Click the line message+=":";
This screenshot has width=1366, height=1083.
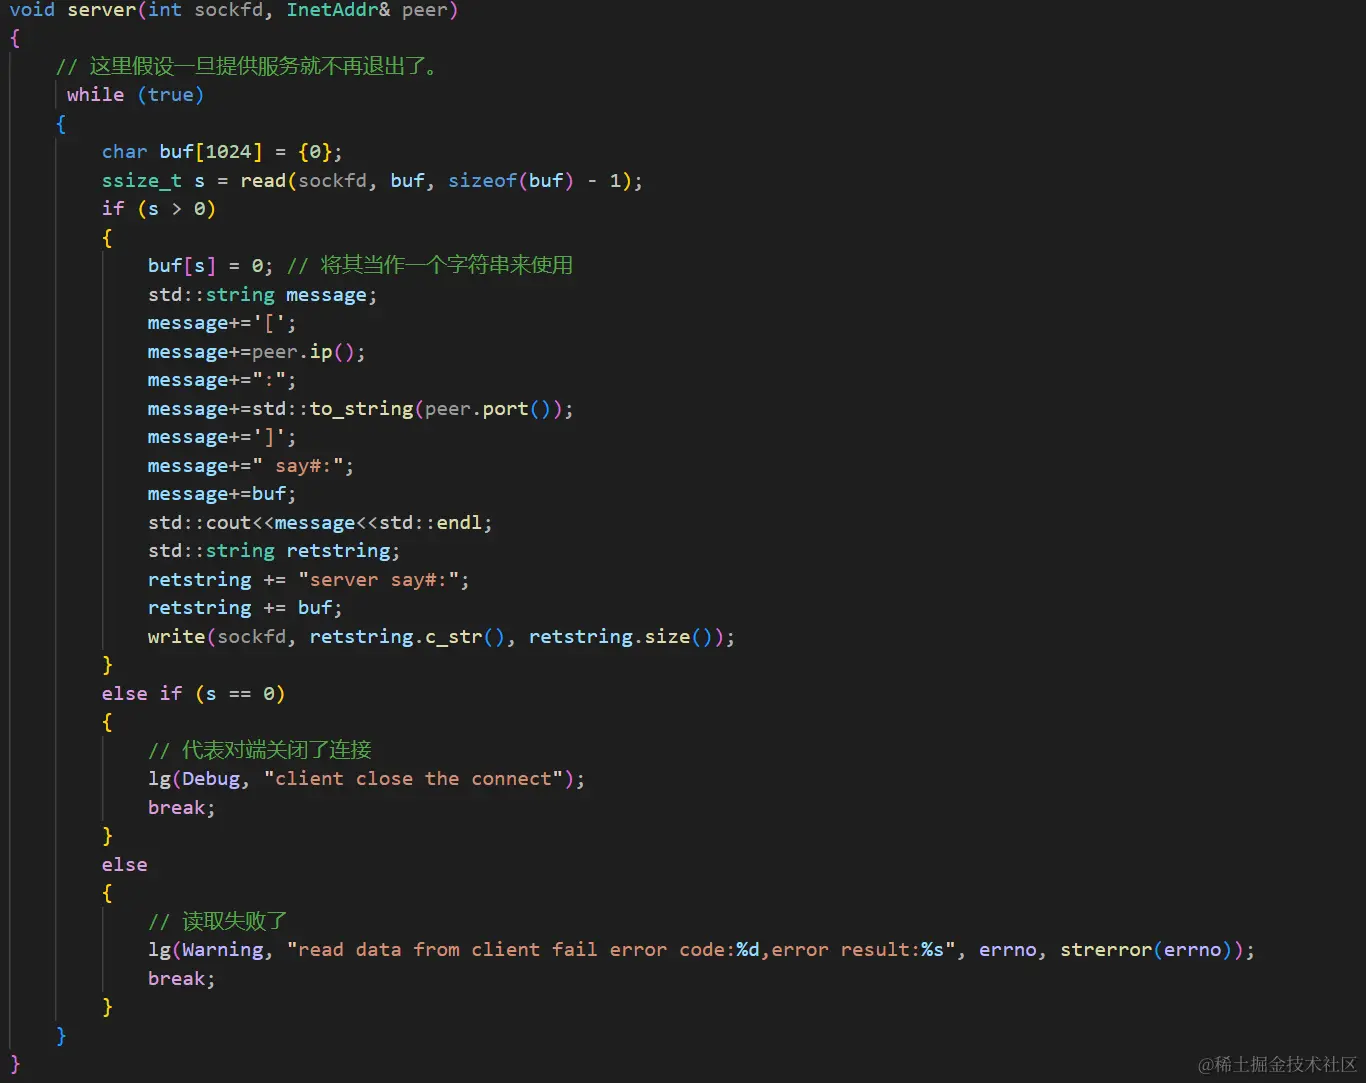click(x=222, y=380)
